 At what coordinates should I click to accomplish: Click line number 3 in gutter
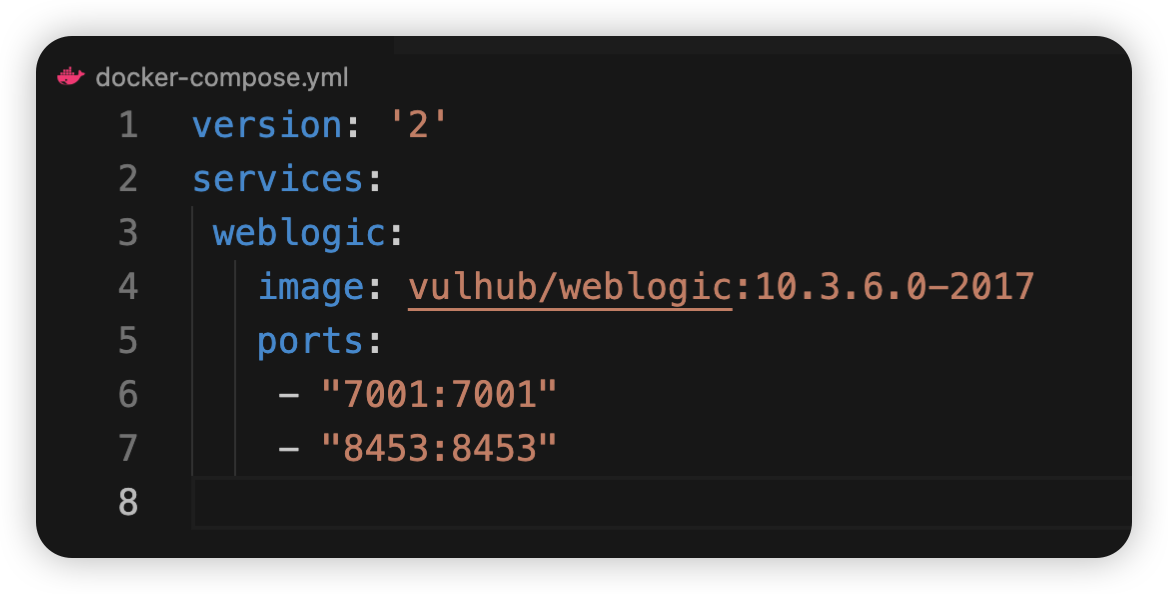(x=128, y=233)
